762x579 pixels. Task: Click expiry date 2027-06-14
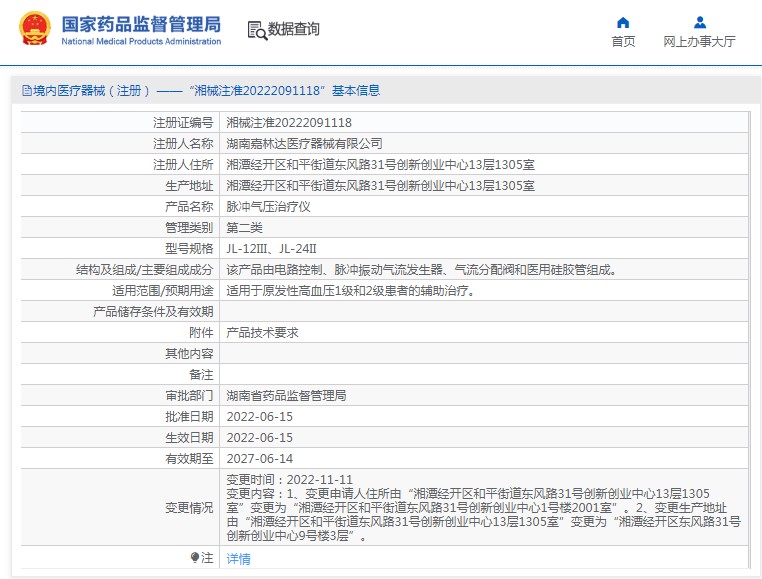click(260, 458)
